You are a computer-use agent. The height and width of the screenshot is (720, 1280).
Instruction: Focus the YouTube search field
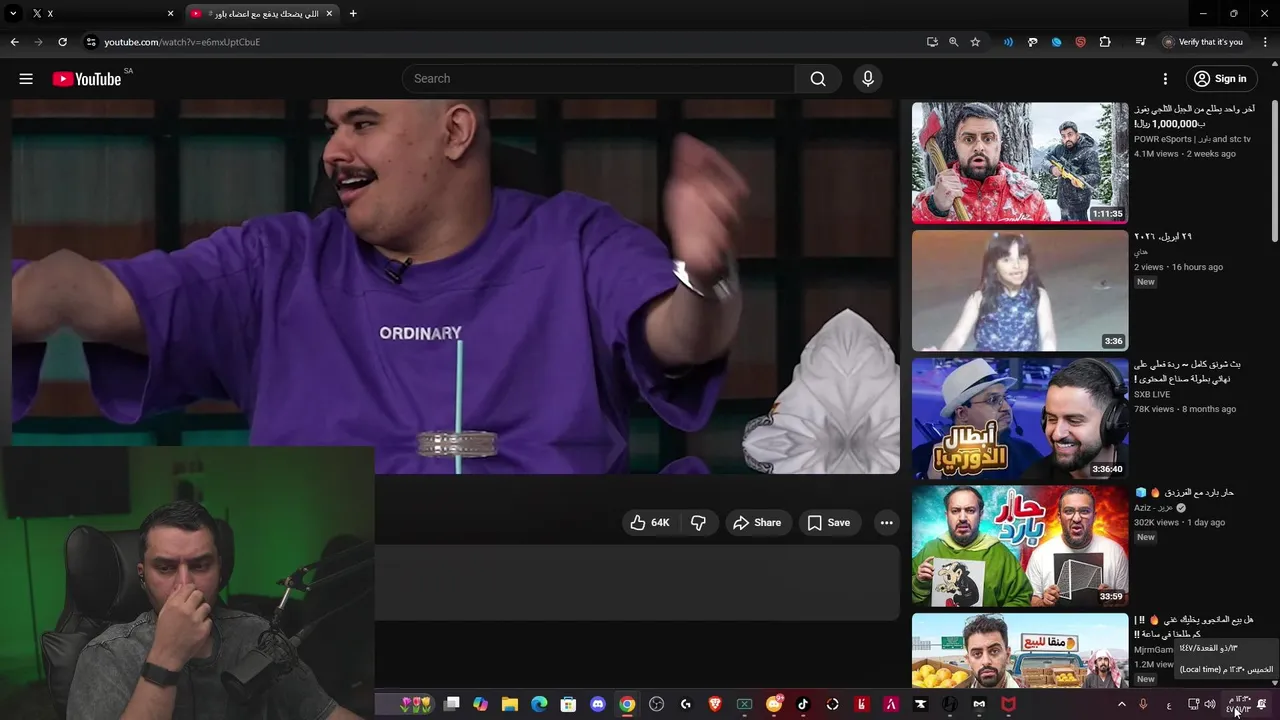tap(598, 79)
